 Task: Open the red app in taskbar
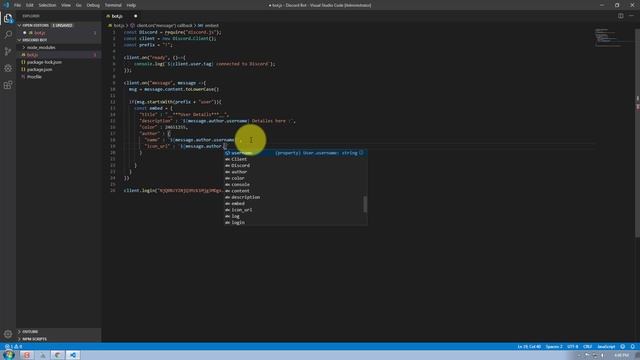[27, 355]
